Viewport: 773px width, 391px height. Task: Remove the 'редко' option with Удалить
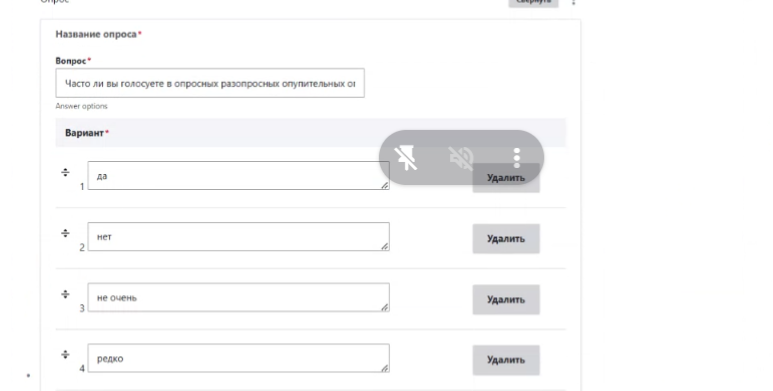506,360
